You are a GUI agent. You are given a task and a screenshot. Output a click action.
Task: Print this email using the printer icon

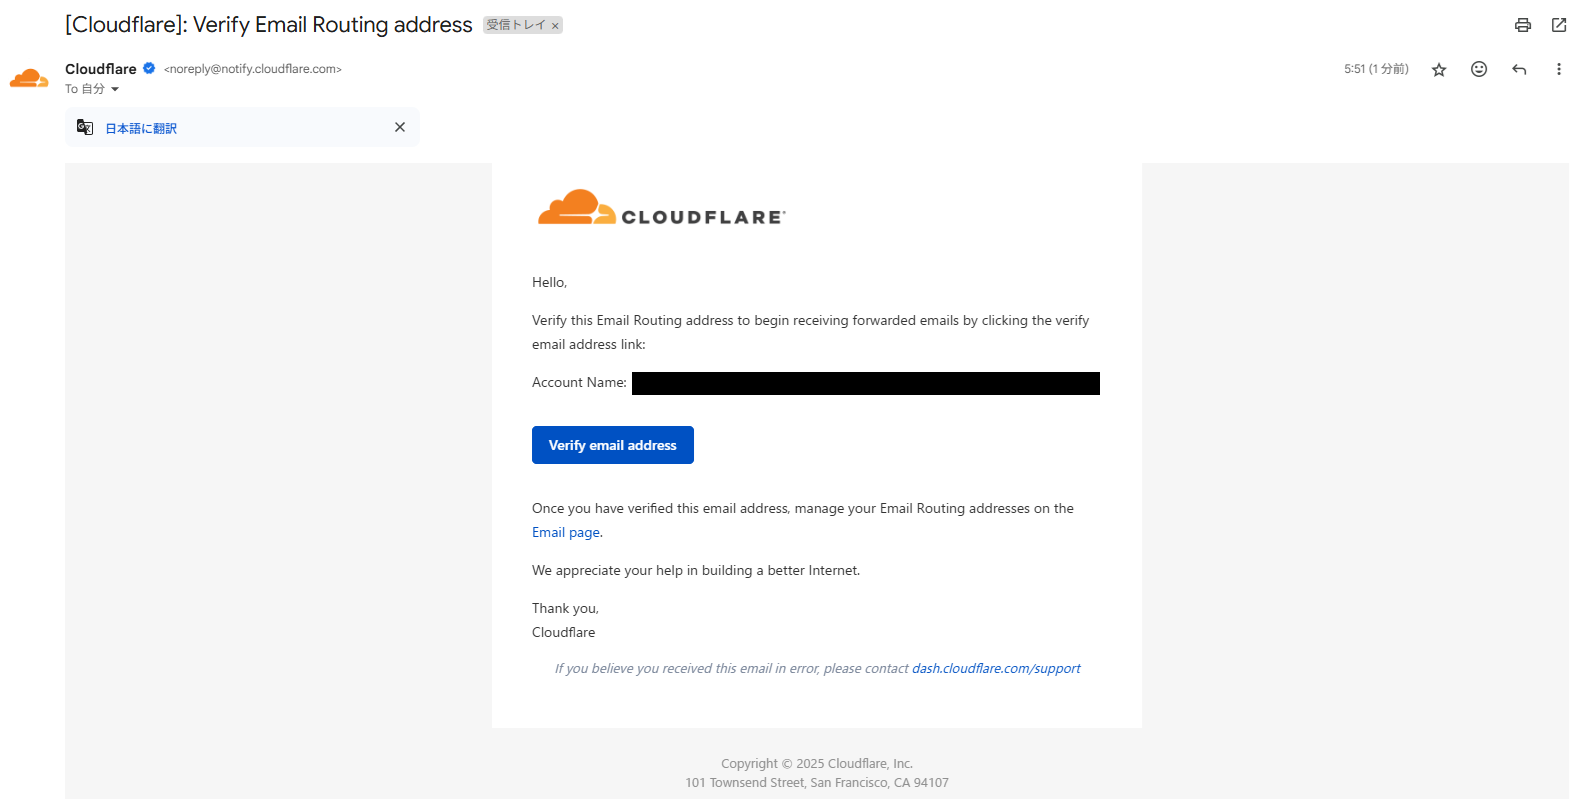coord(1522,25)
